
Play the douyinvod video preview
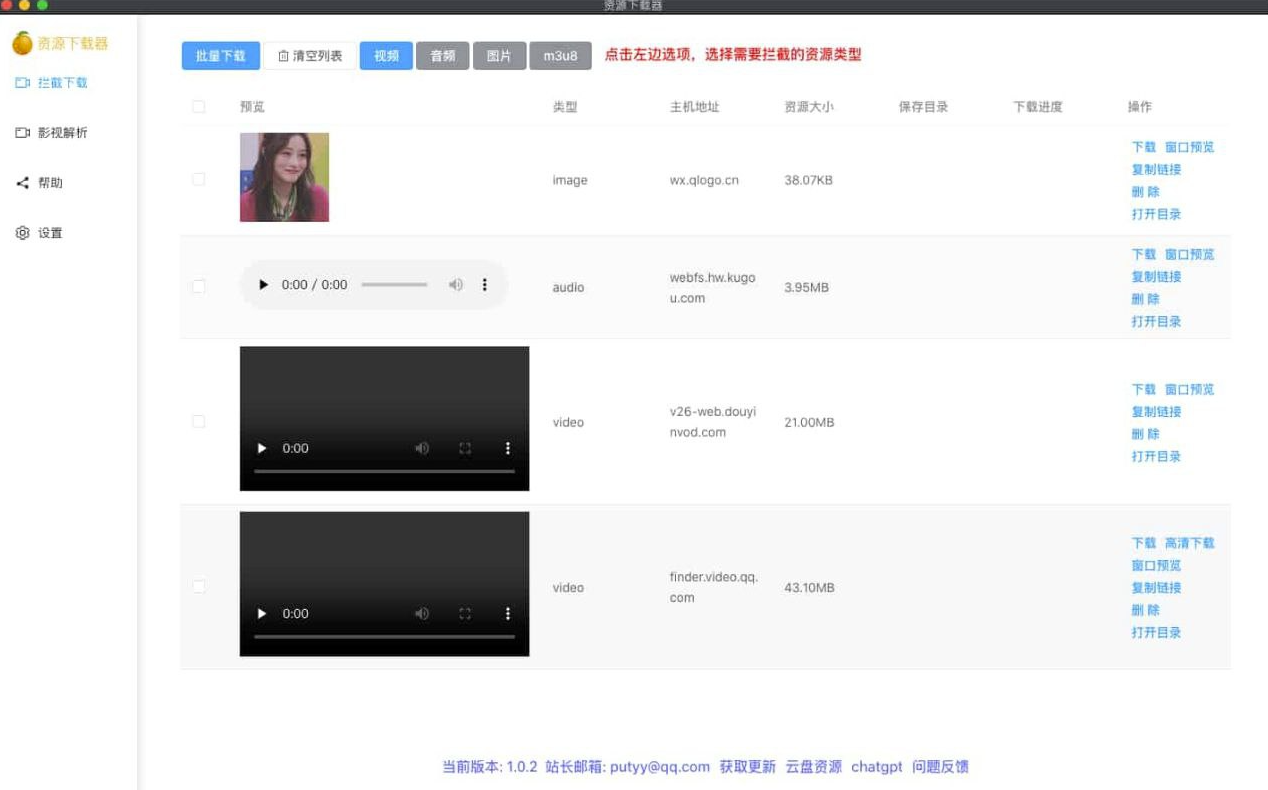pos(263,448)
